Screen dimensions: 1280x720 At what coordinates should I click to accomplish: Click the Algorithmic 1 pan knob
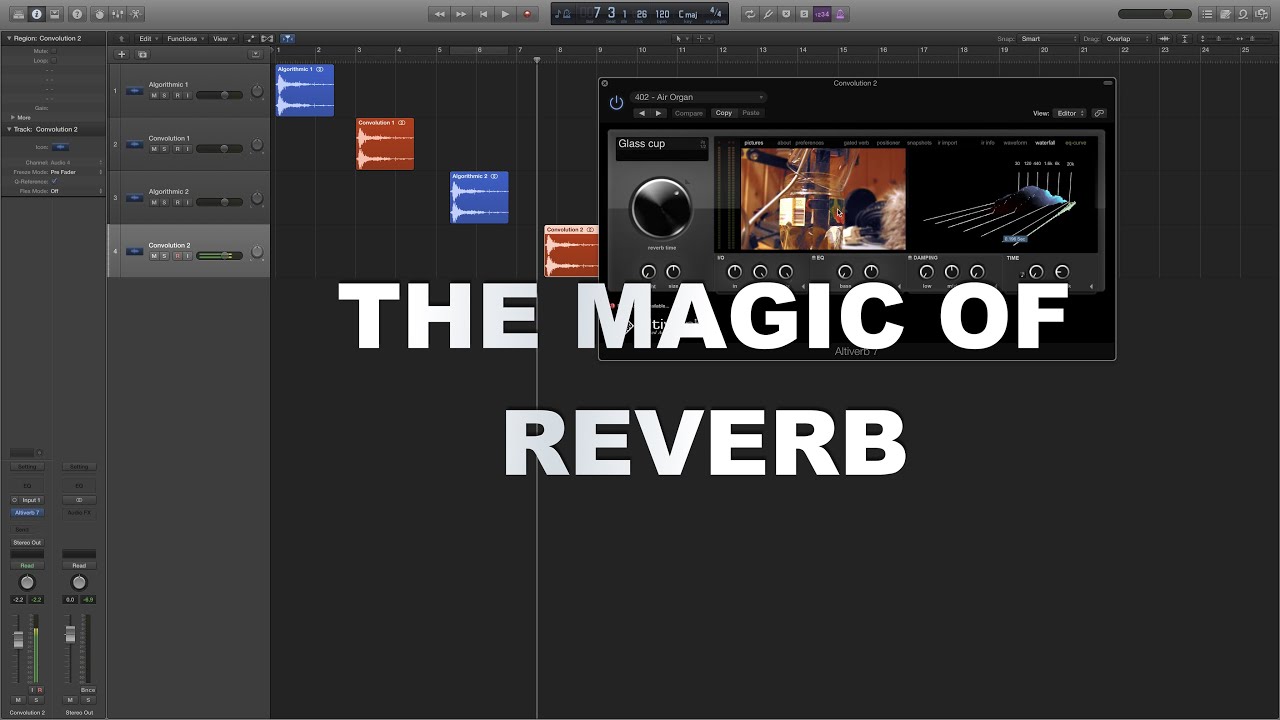[257, 91]
